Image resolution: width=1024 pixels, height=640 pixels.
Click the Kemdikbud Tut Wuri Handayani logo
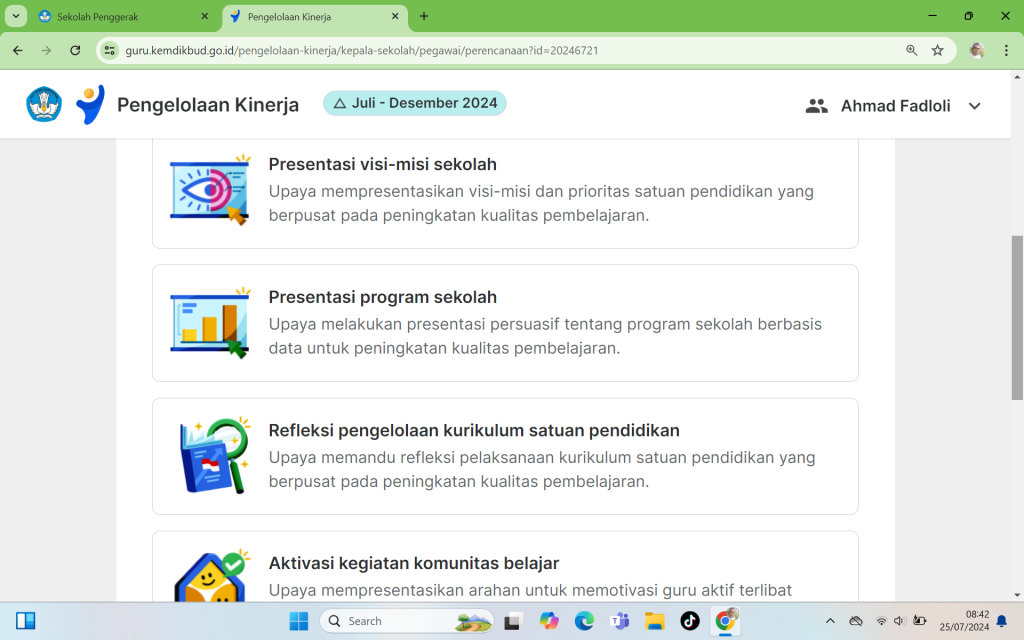click(x=44, y=105)
